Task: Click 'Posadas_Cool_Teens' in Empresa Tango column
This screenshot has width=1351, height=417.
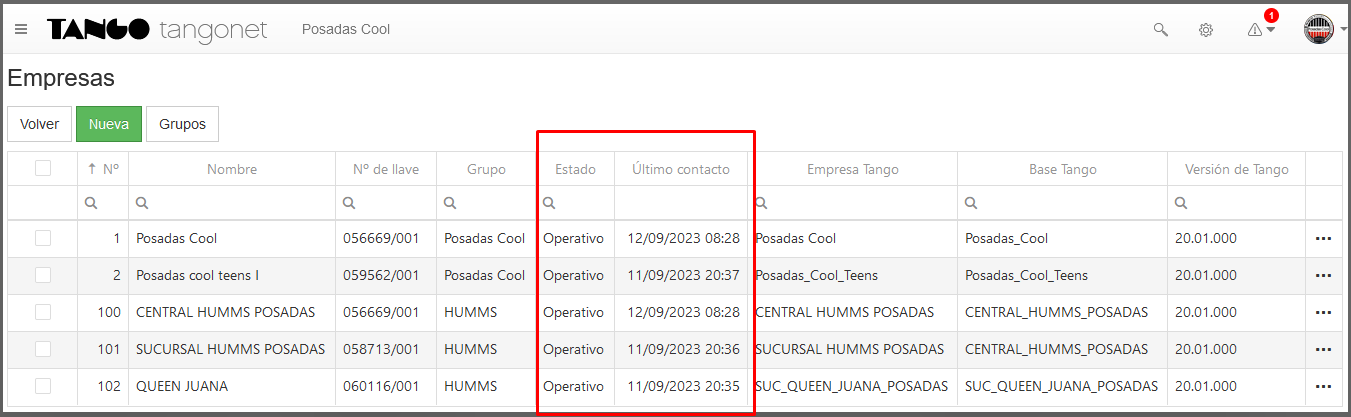Action: (817, 275)
